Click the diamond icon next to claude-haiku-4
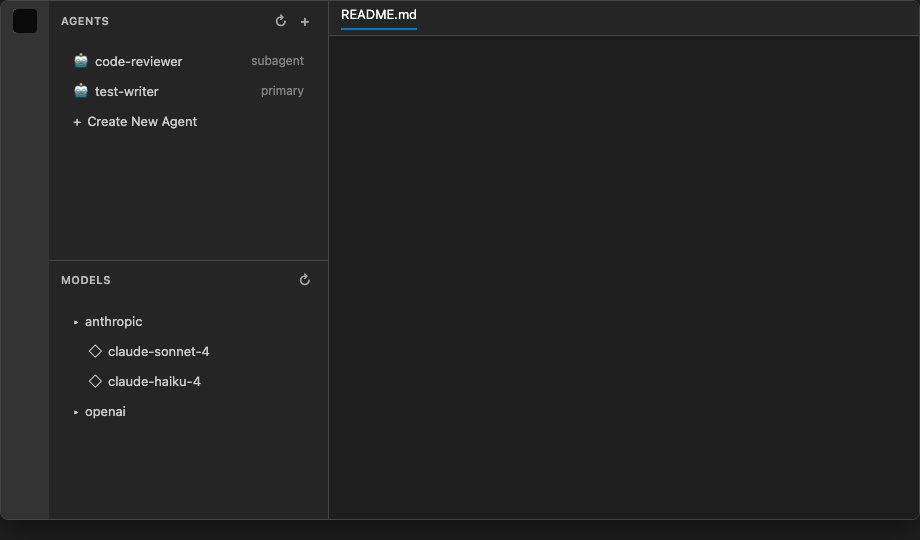Screen dimensions: 920x540 (x=95, y=381)
